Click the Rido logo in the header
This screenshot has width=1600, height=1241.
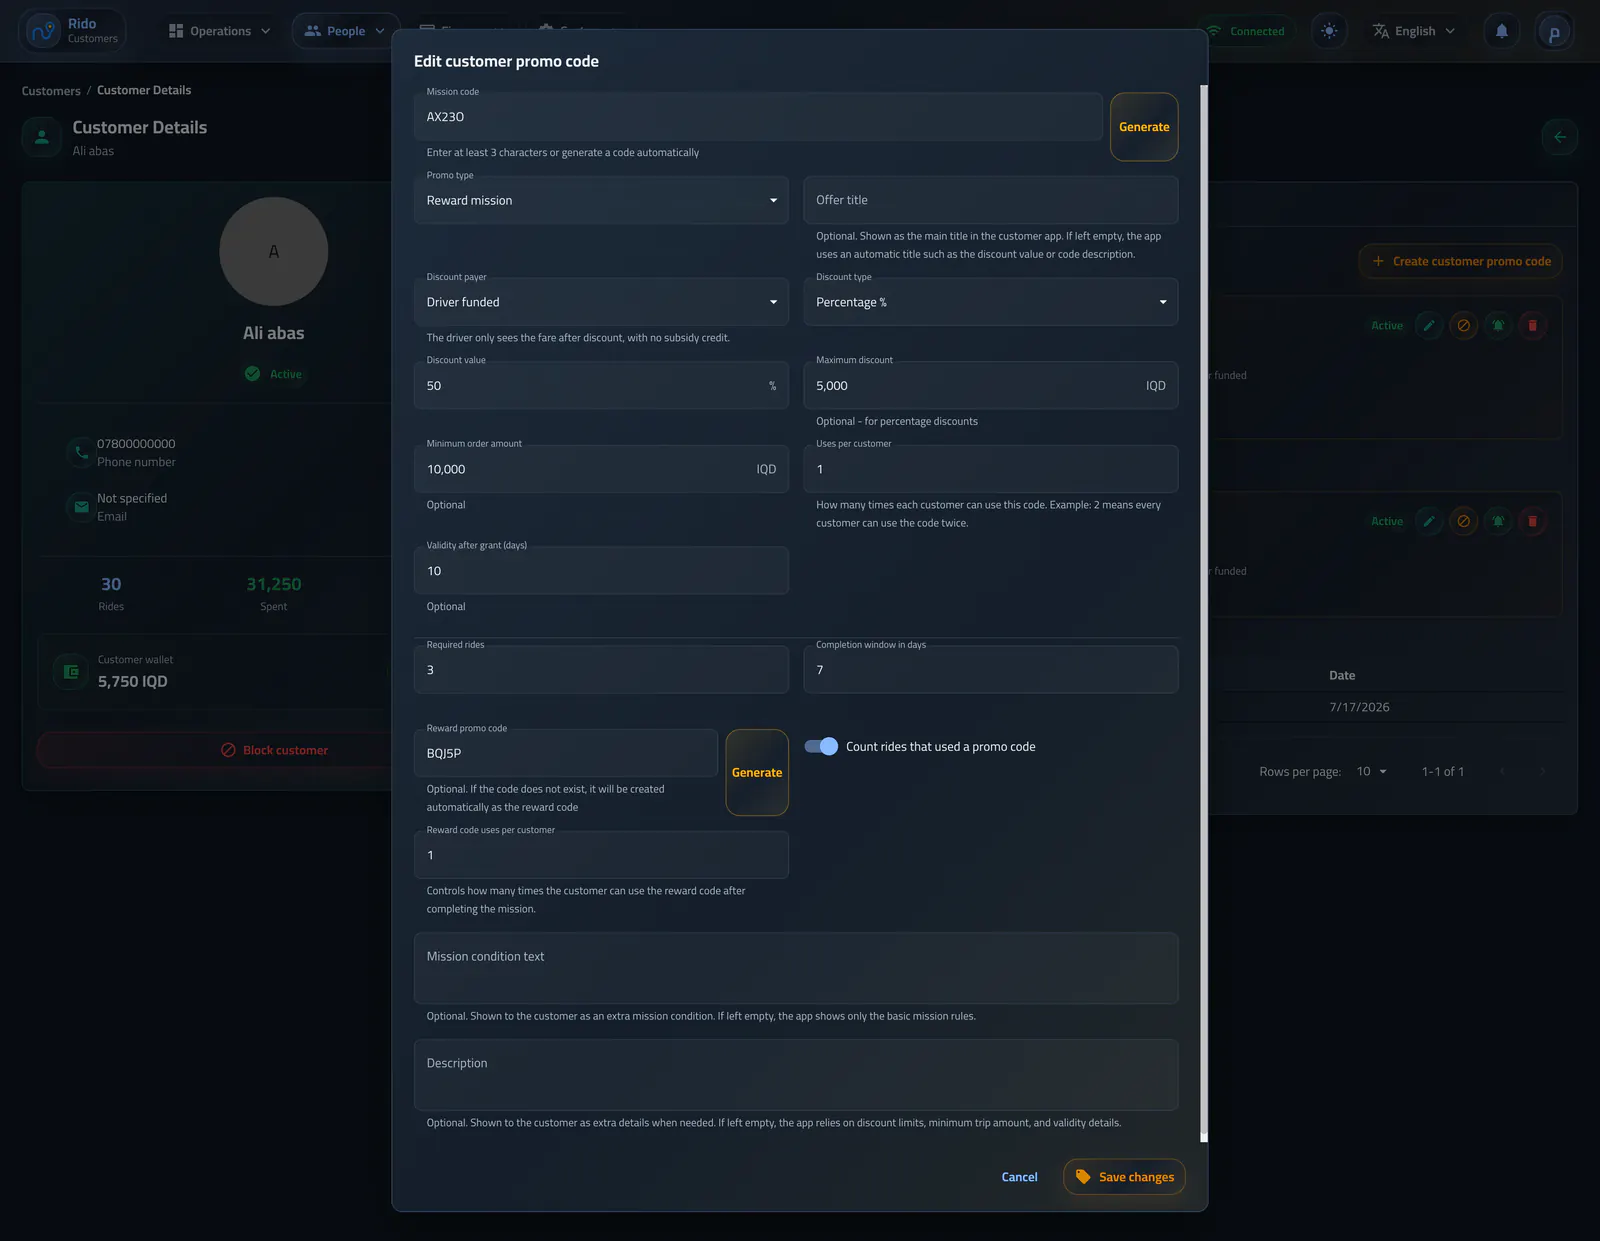tap(44, 31)
